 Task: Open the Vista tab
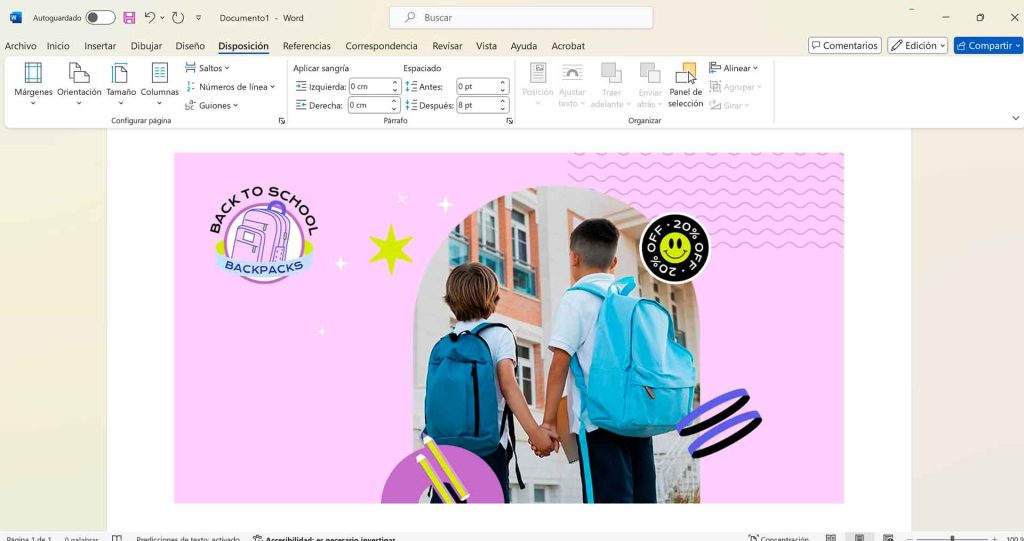(487, 46)
